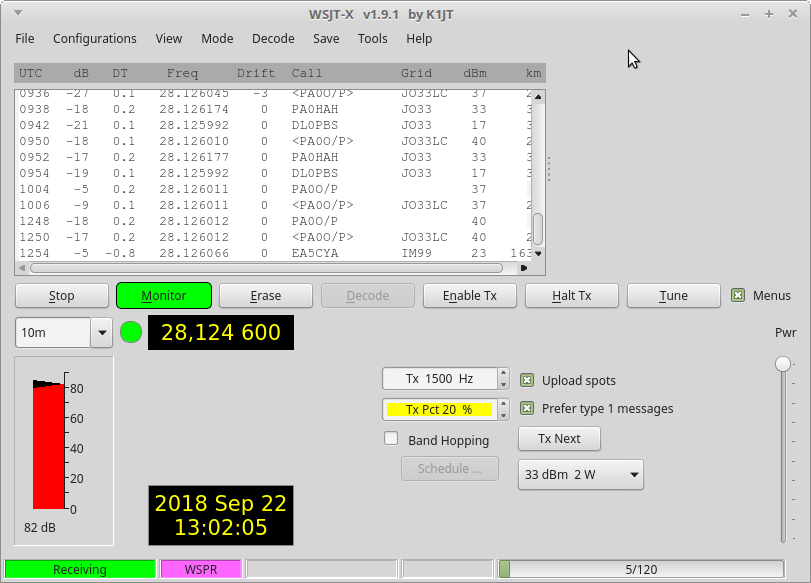Click scroll down arrow of decode list
This screenshot has width=811, height=583.
tap(538, 253)
